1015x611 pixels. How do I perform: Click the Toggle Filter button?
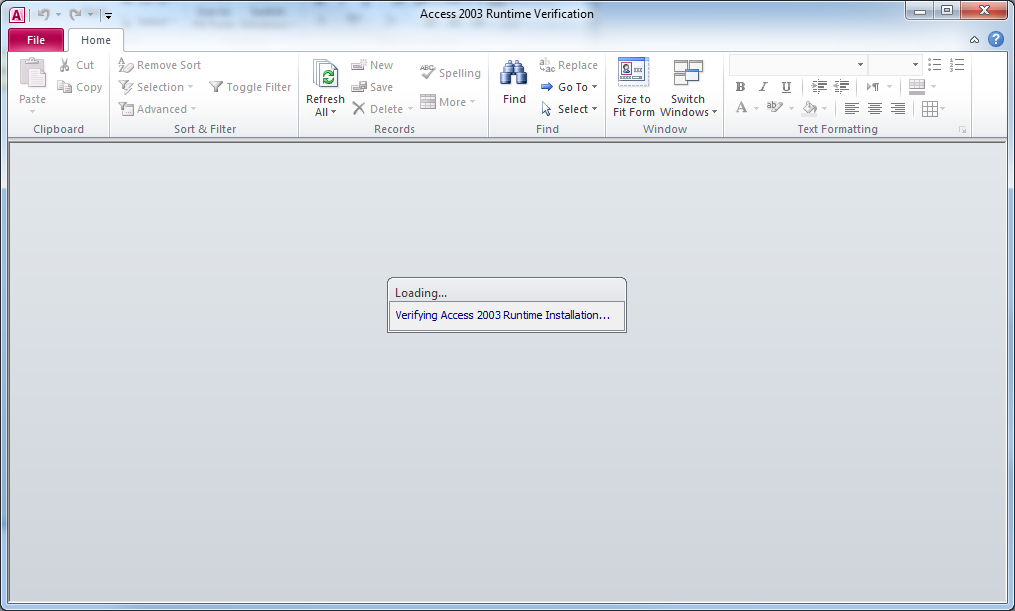250,87
